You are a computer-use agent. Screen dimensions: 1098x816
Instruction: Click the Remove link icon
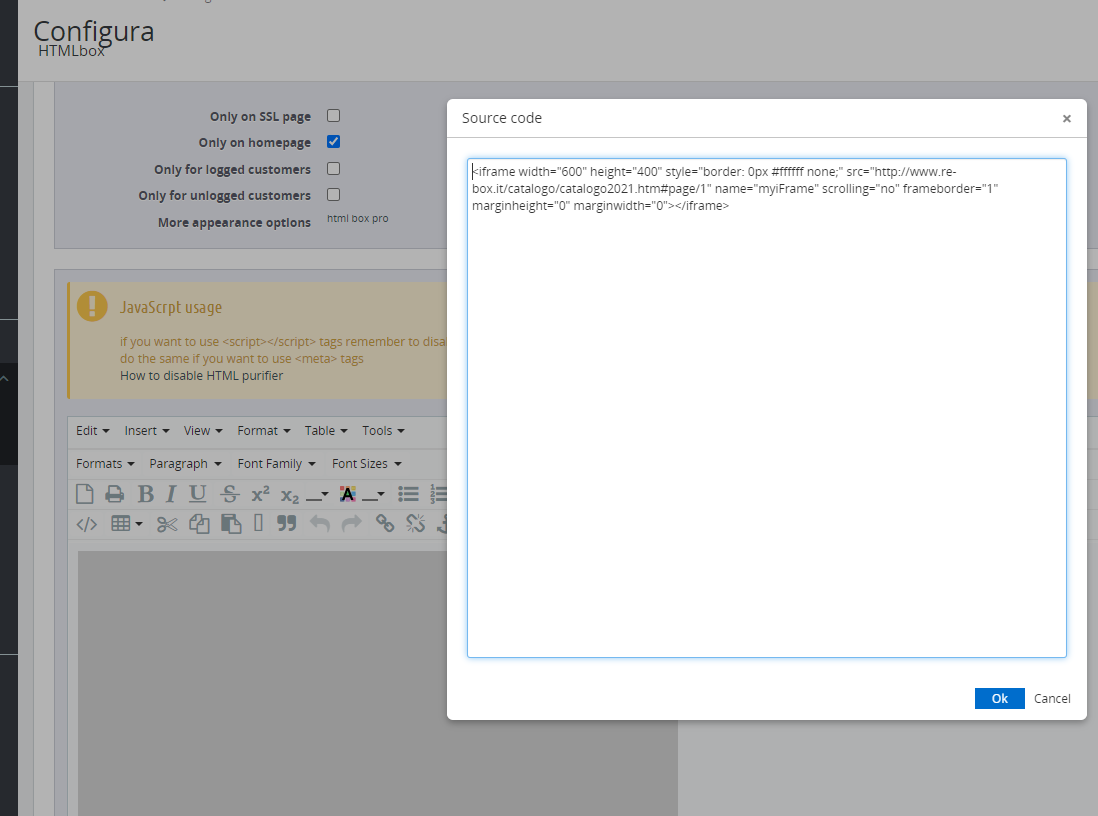(416, 523)
